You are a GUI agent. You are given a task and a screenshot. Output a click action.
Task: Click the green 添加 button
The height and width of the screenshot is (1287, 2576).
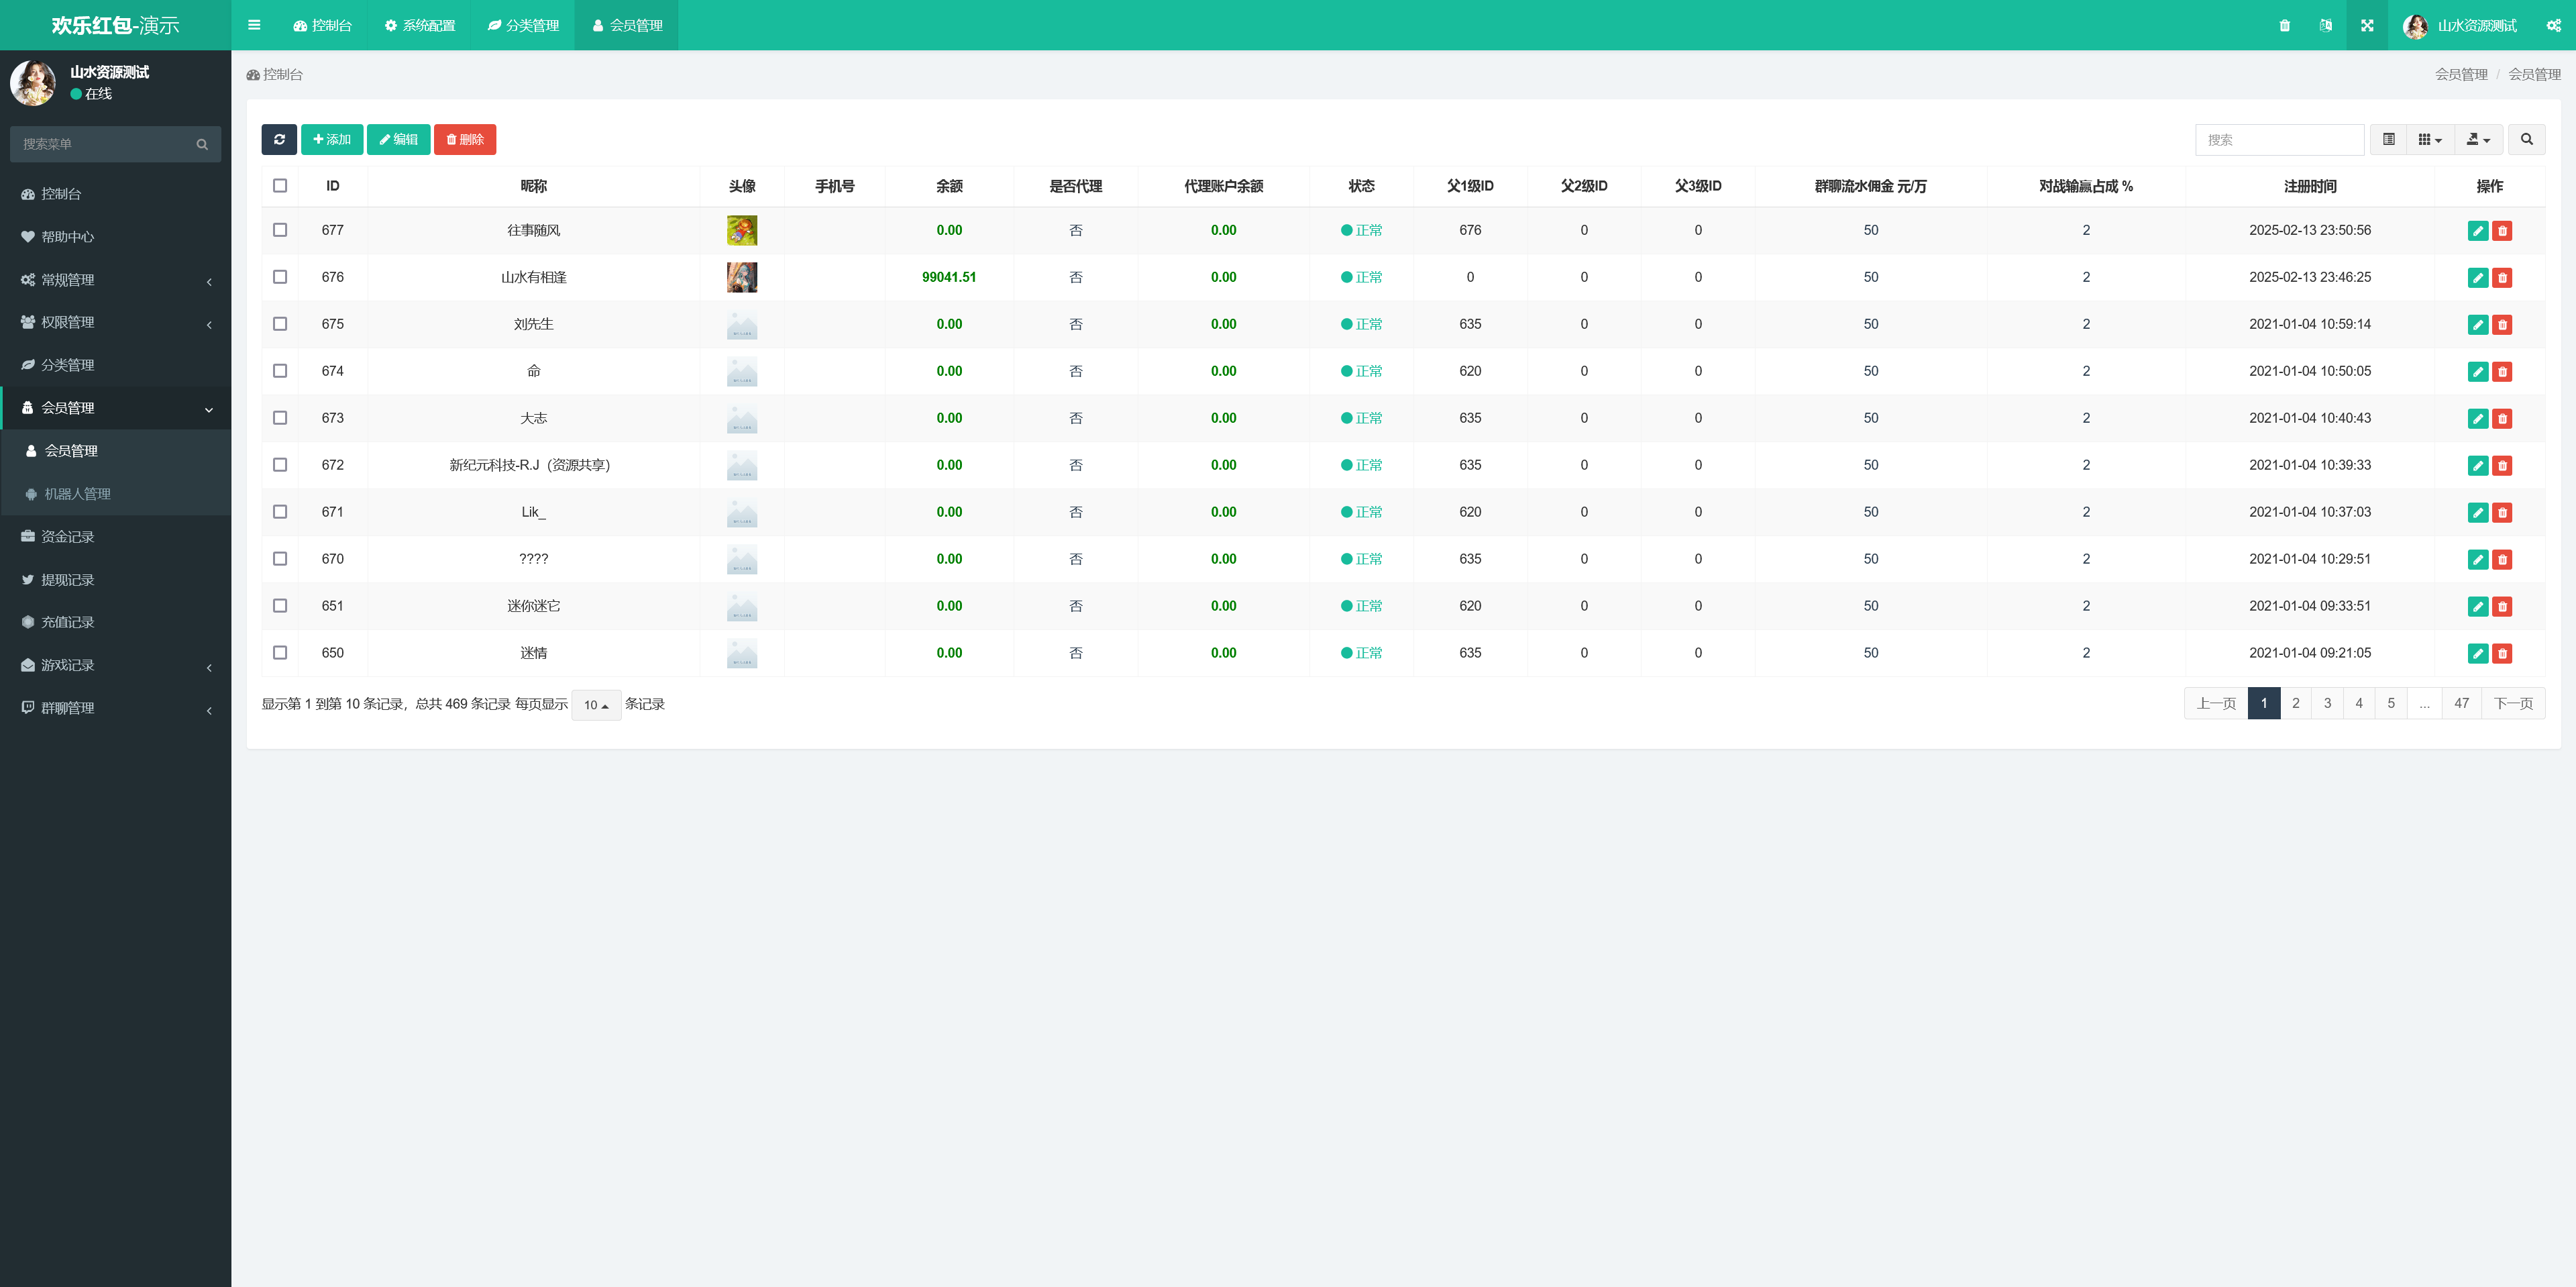(x=332, y=139)
